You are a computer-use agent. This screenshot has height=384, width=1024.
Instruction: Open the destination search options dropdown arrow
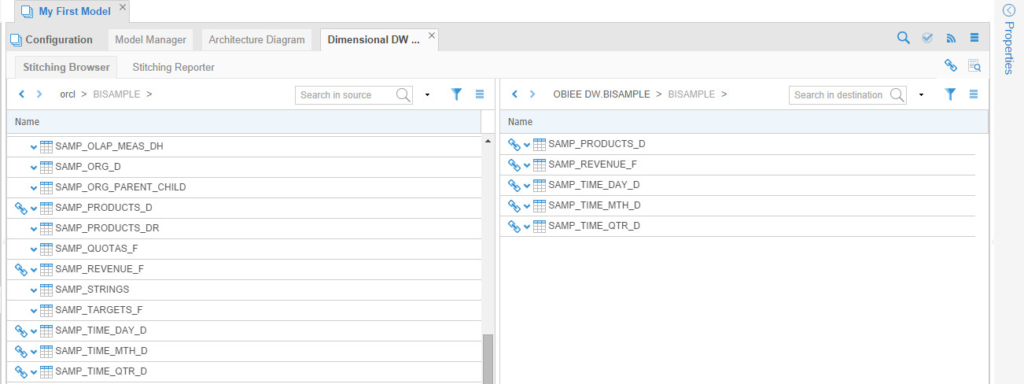tap(921, 95)
